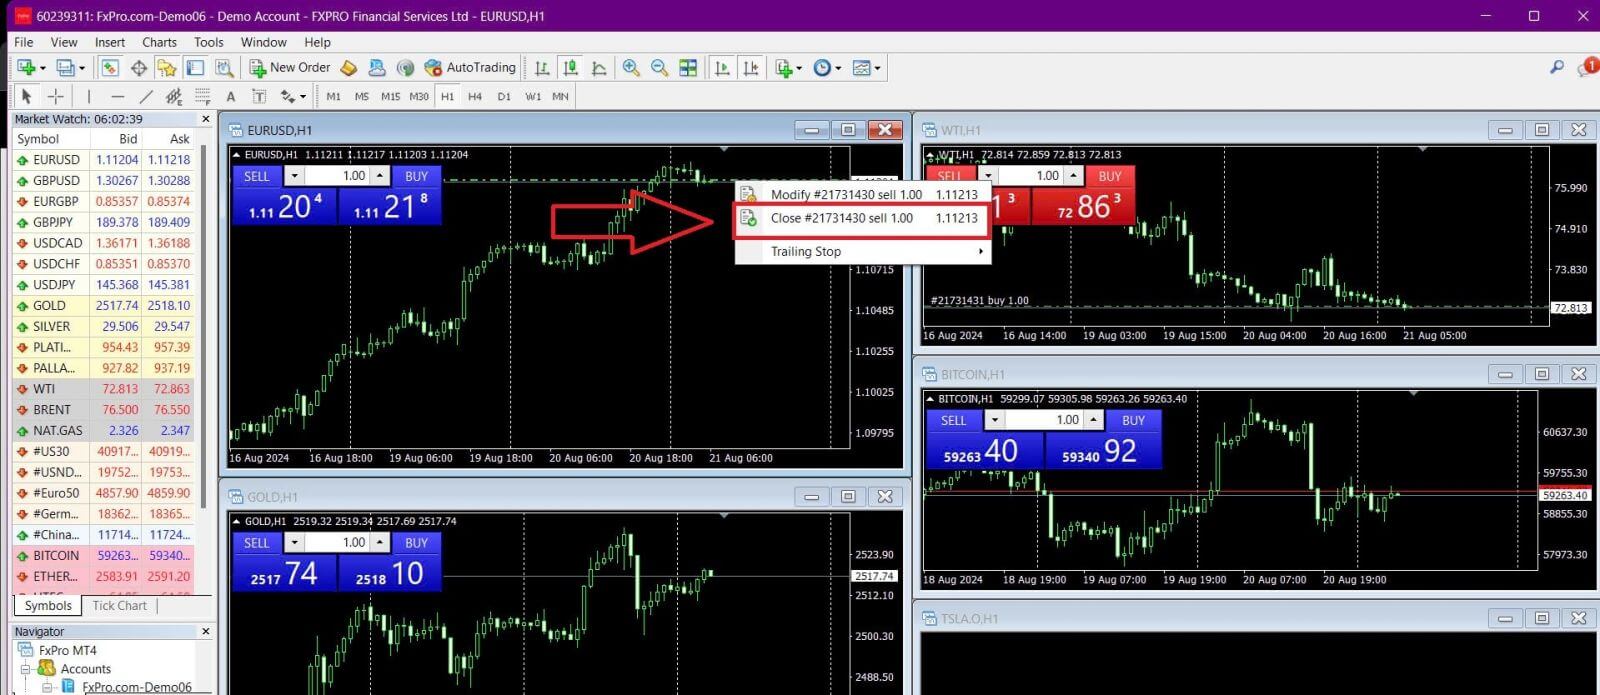Select the Trendline drawing tool
The width and height of the screenshot is (1600, 695).
pos(146,96)
